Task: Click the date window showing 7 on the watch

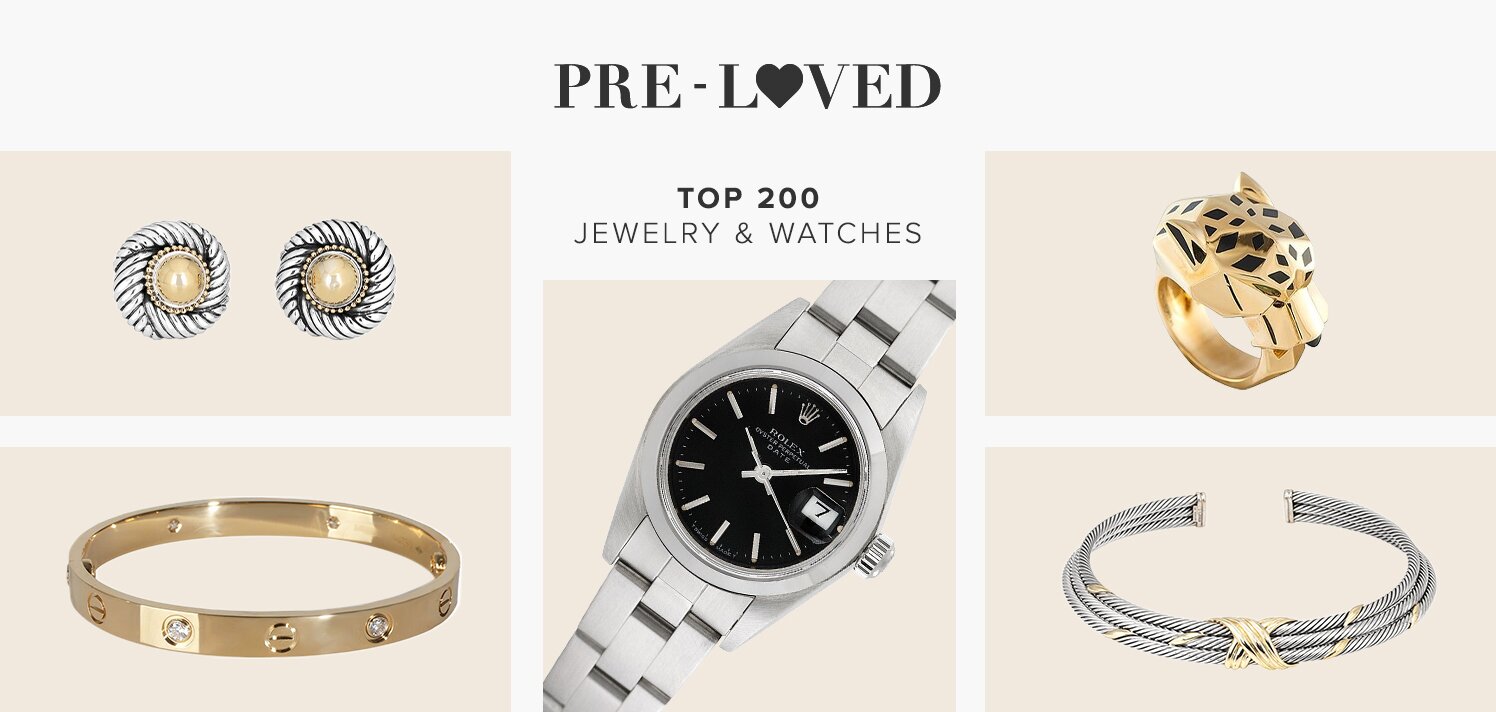Action: [819, 512]
